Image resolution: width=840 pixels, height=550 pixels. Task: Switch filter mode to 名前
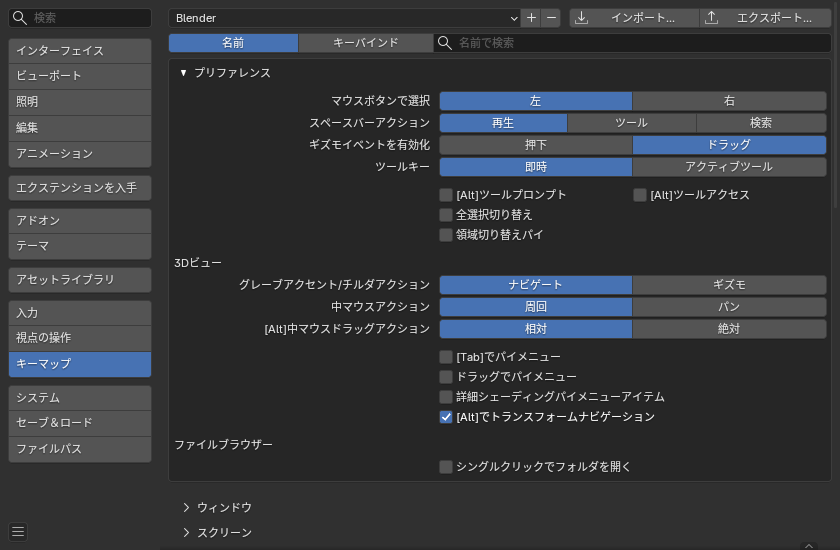[233, 43]
